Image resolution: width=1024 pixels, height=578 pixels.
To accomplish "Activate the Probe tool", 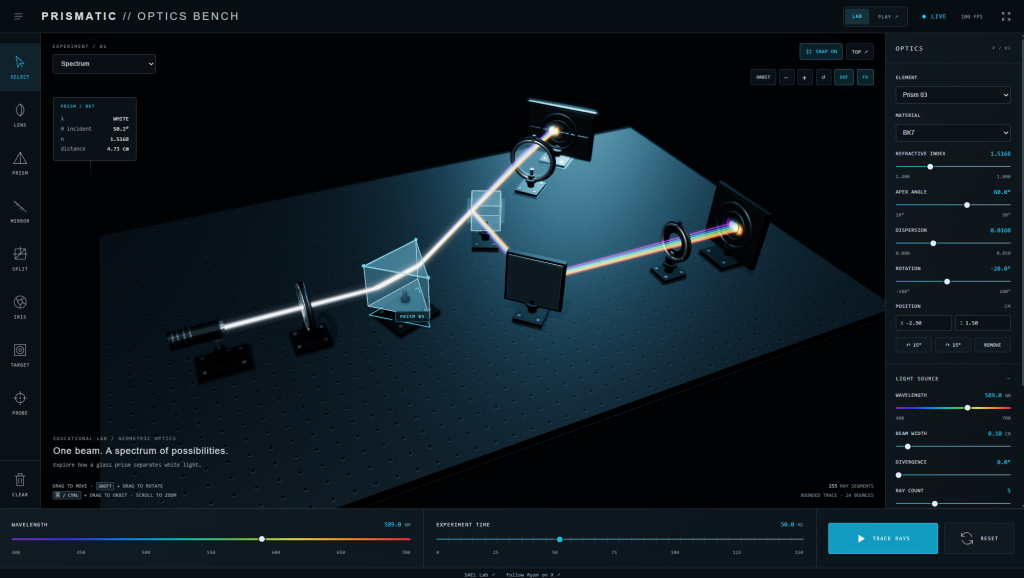I will [x=20, y=403].
